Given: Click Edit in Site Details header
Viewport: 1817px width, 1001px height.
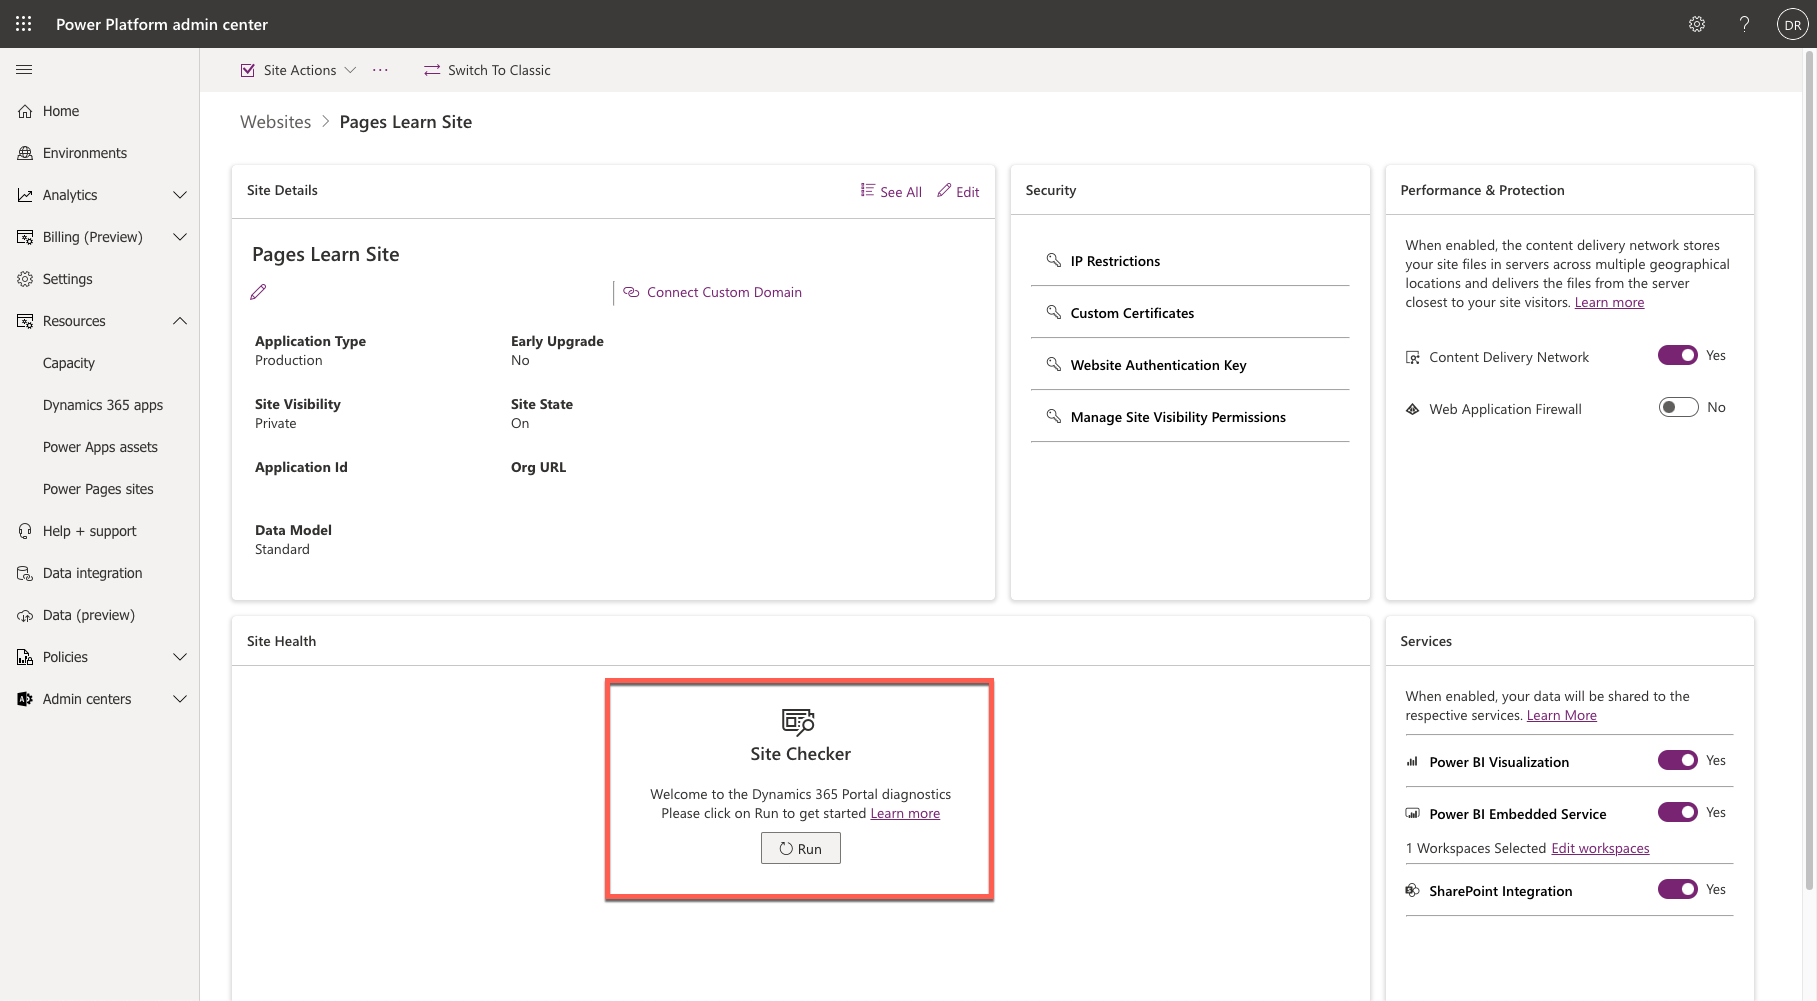Looking at the screenshot, I should pyautogui.click(x=958, y=191).
